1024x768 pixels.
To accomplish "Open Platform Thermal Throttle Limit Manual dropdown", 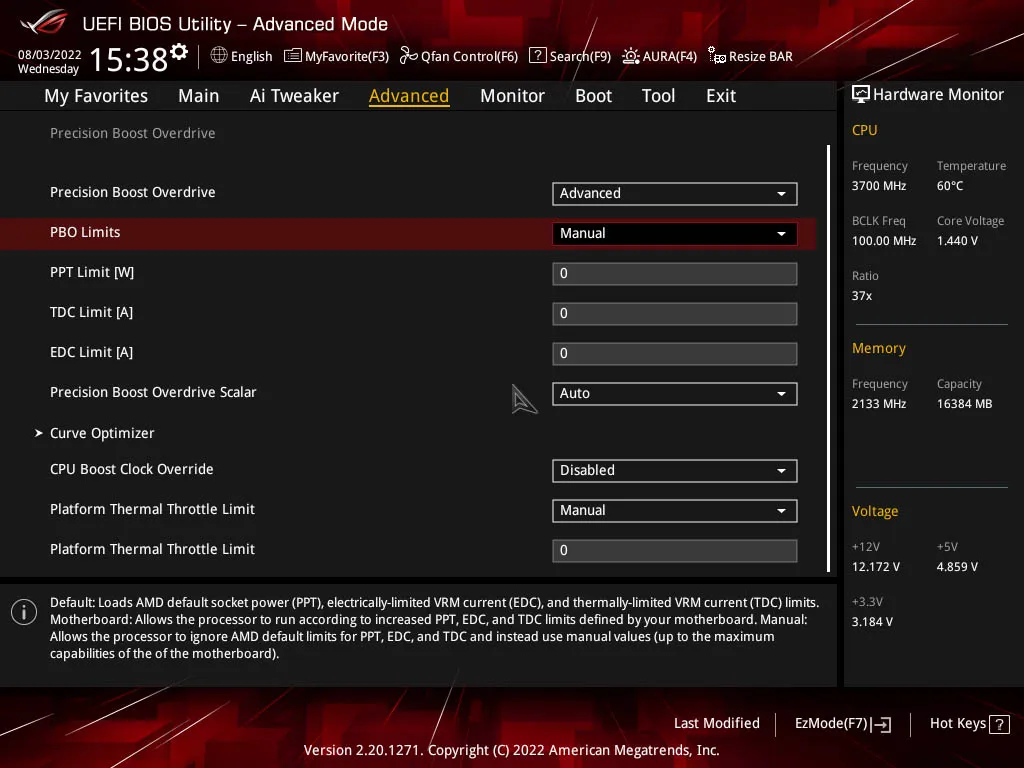I will pyautogui.click(x=675, y=511).
